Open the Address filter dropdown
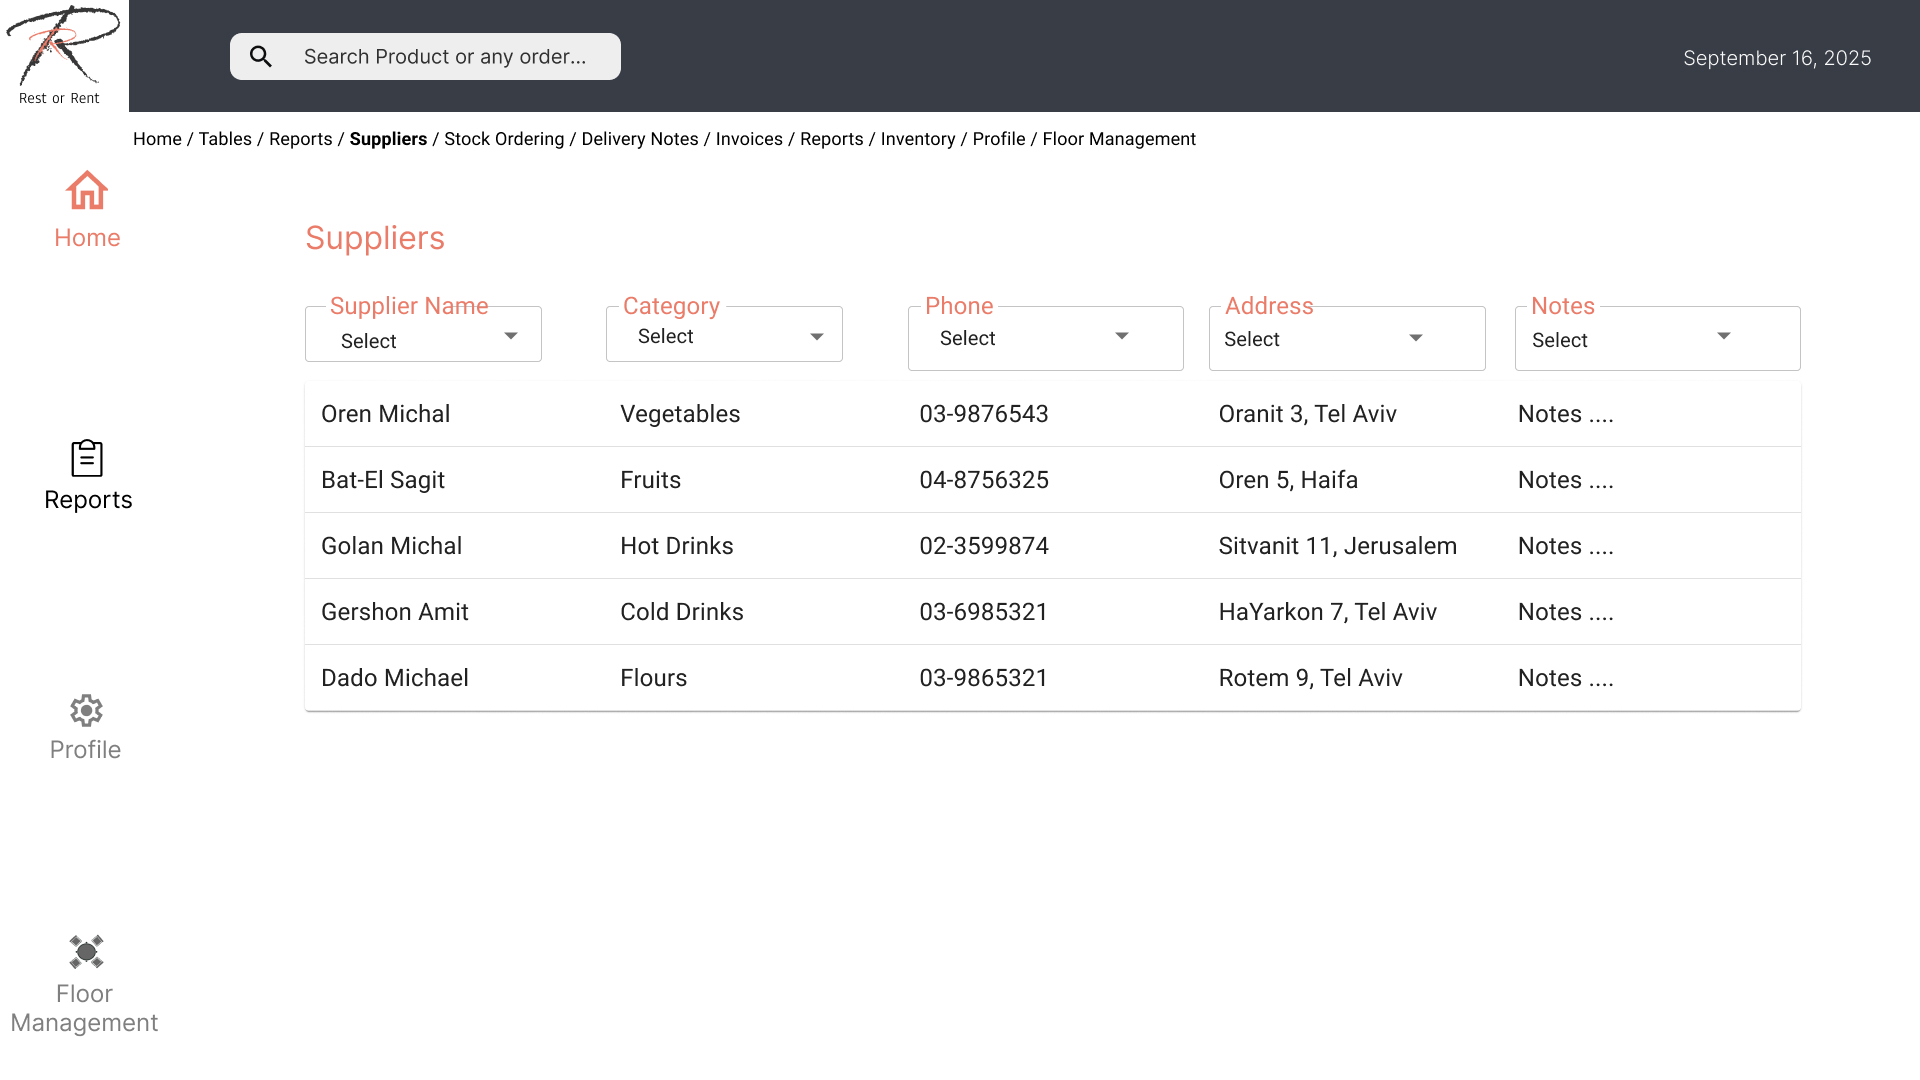This screenshot has height=1080, width=1920. (1346, 338)
